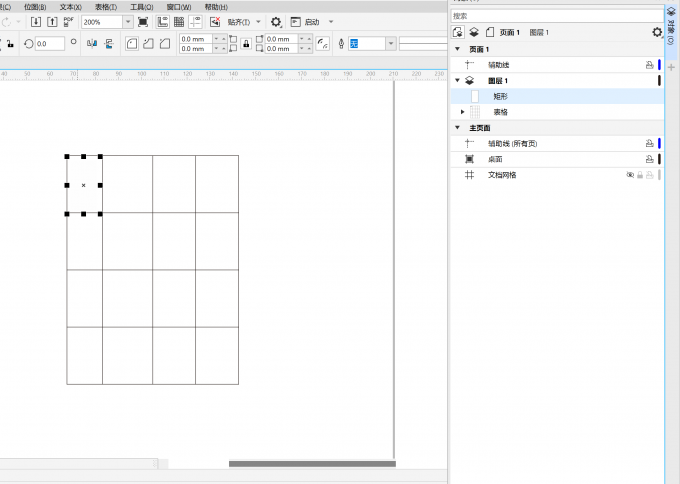Open the 表格(T) menu
This screenshot has width=680, height=484.
point(106,7)
